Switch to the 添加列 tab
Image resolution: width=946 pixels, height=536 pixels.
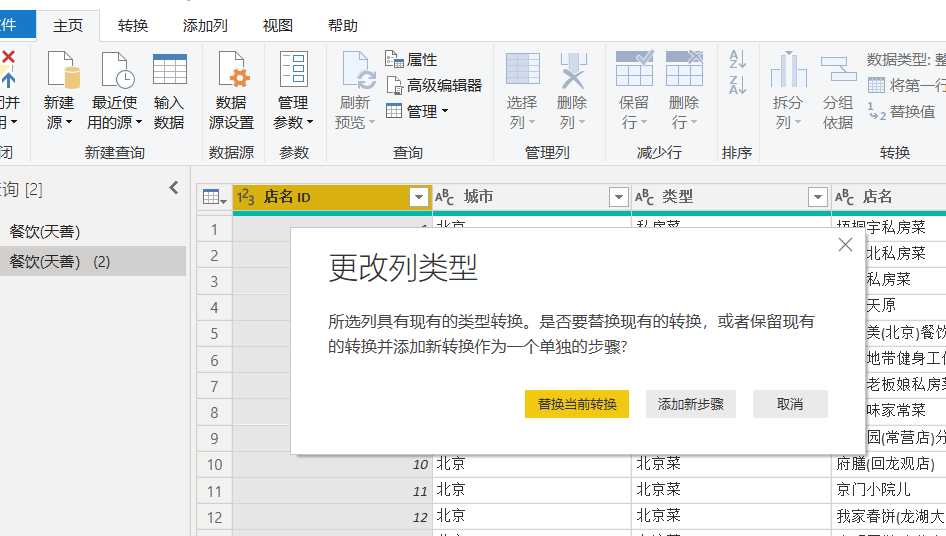coord(205,26)
